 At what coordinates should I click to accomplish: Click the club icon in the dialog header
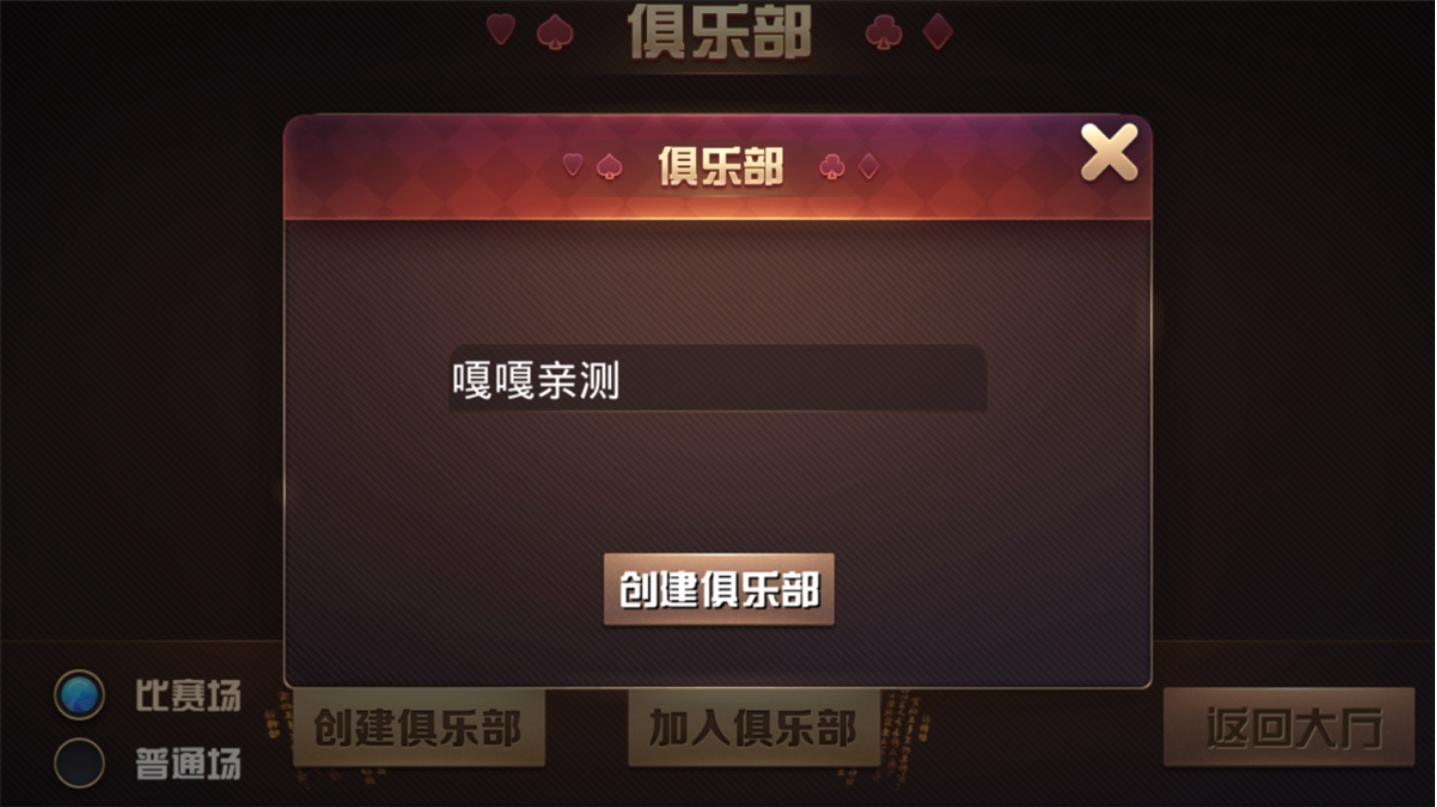pyautogui.click(x=832, y=166)
